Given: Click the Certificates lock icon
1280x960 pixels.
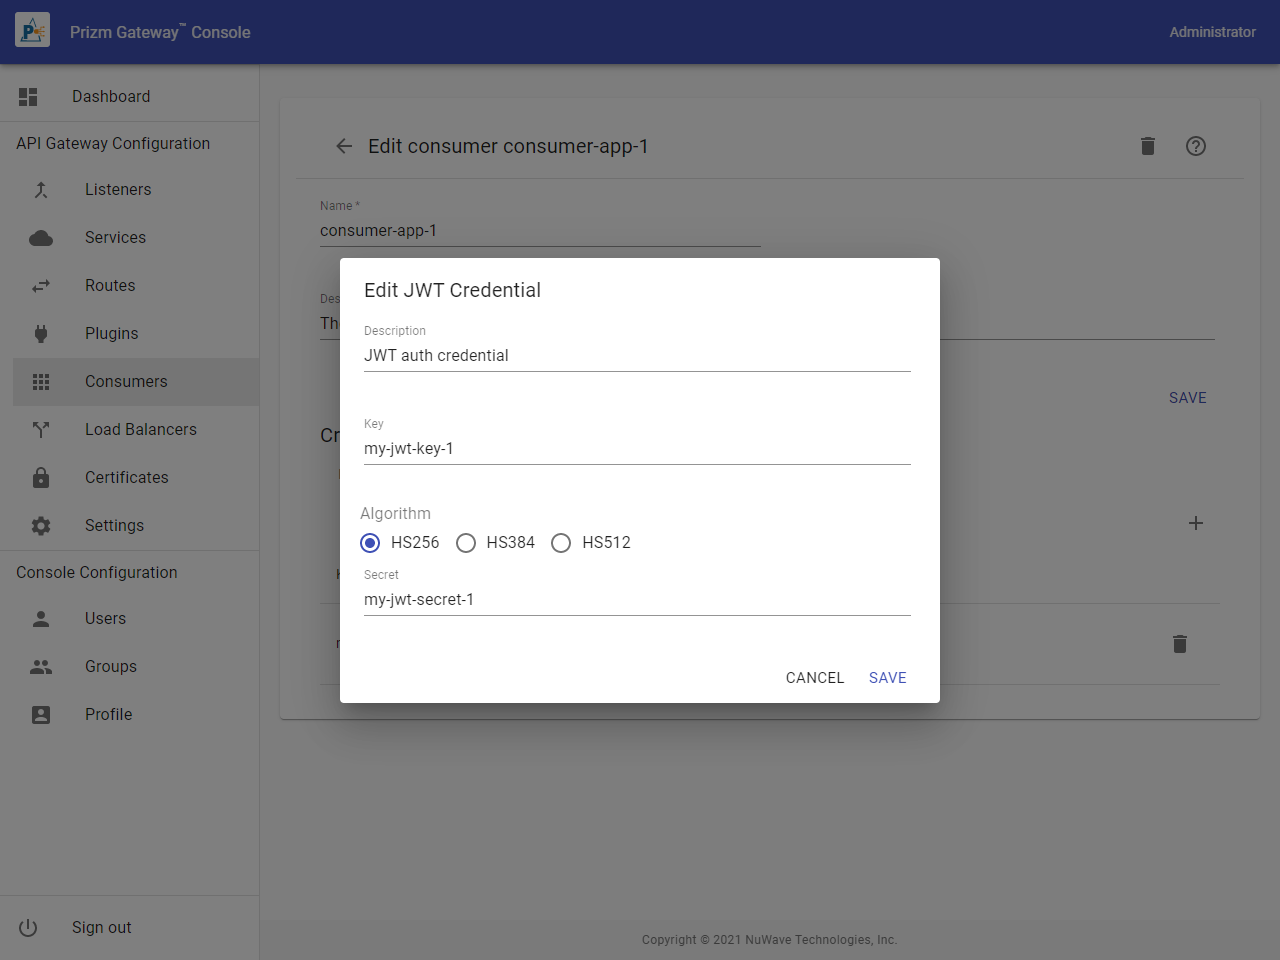Looking at the screenshot, I should (x=41, y=478).
